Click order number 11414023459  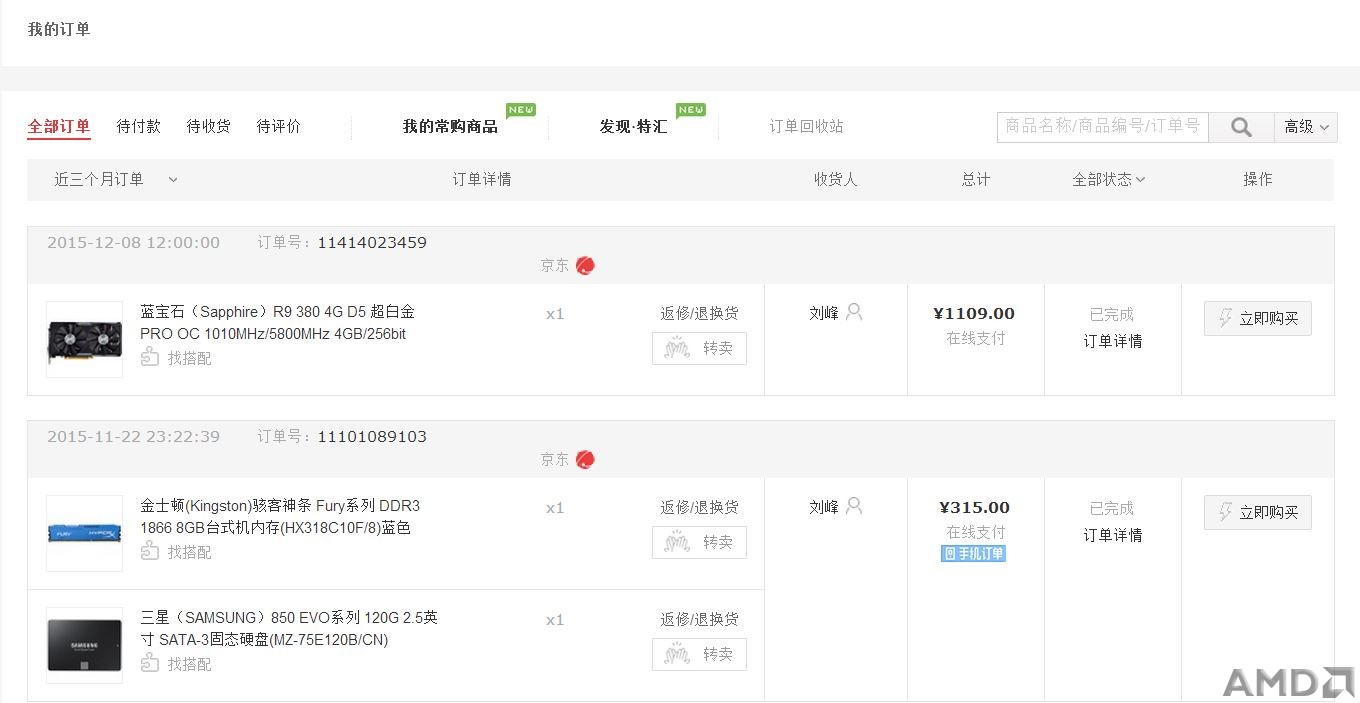[372, 243]
